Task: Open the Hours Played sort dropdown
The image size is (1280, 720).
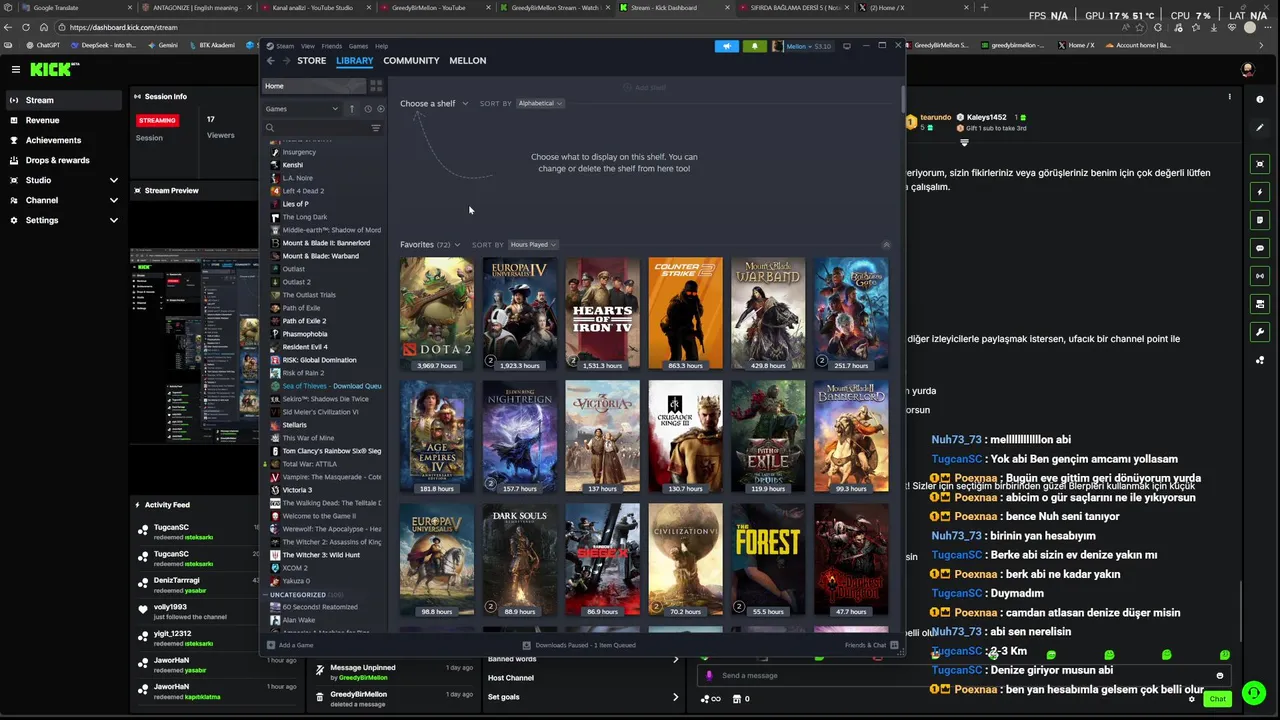Action: coord(532,245)
